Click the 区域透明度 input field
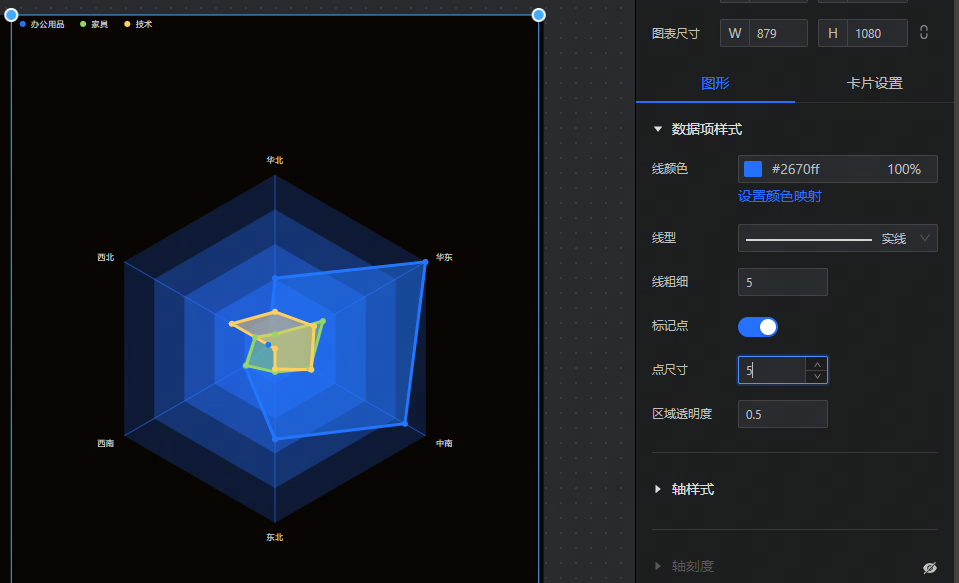 782,414
